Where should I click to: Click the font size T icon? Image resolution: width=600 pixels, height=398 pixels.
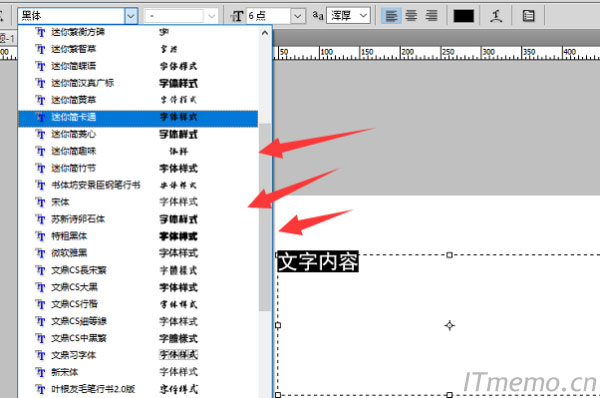coord(237,16)
